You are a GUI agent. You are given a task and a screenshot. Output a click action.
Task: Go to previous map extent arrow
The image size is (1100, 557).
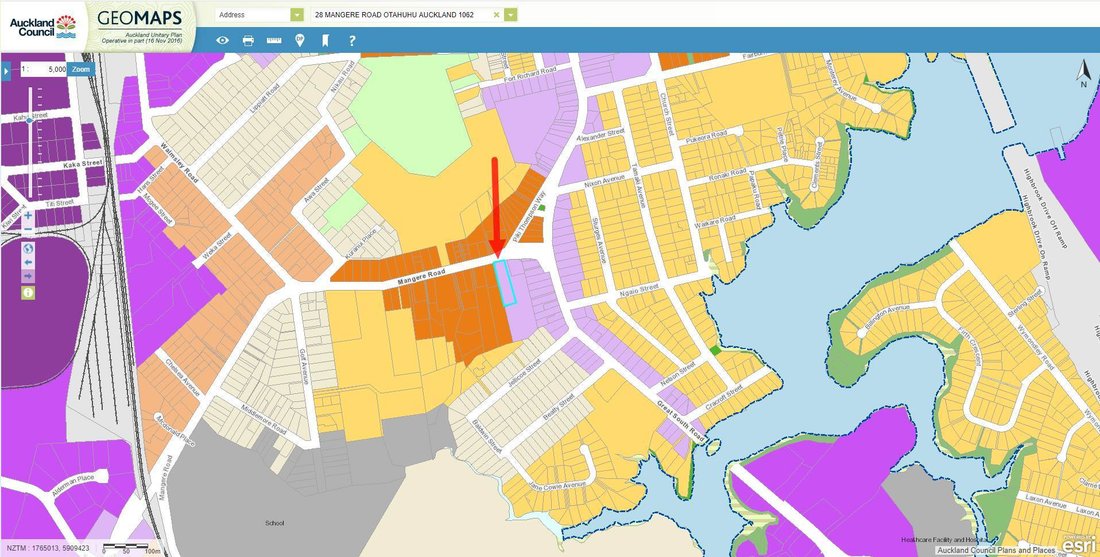pos(28,262)
